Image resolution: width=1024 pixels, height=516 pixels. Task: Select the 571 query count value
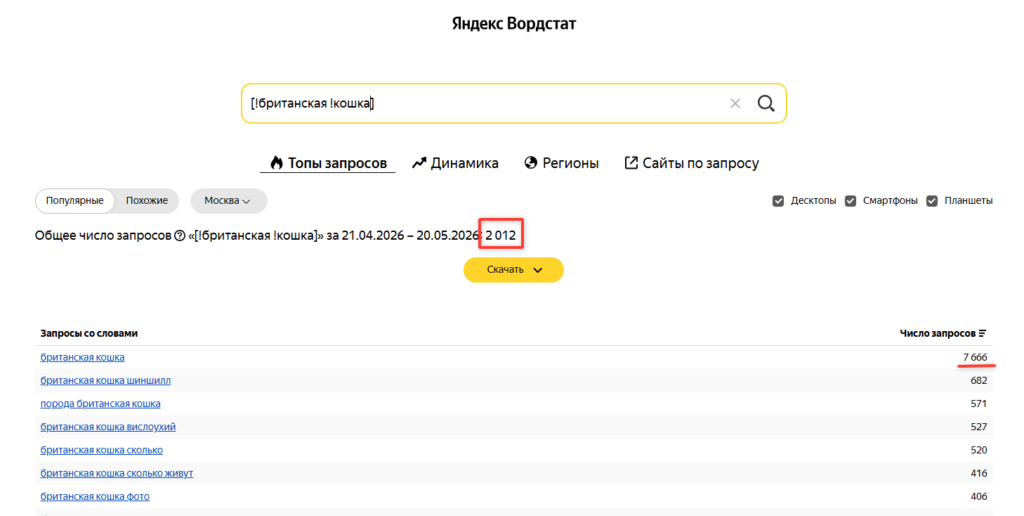click(979, 404)
